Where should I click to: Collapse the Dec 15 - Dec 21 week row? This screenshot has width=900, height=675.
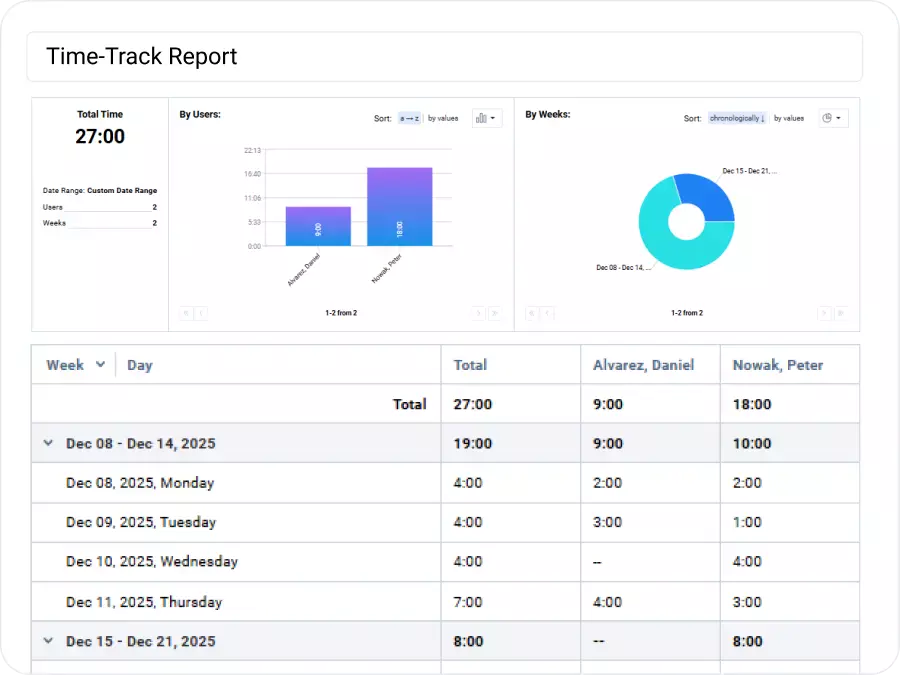coord(46,641)
